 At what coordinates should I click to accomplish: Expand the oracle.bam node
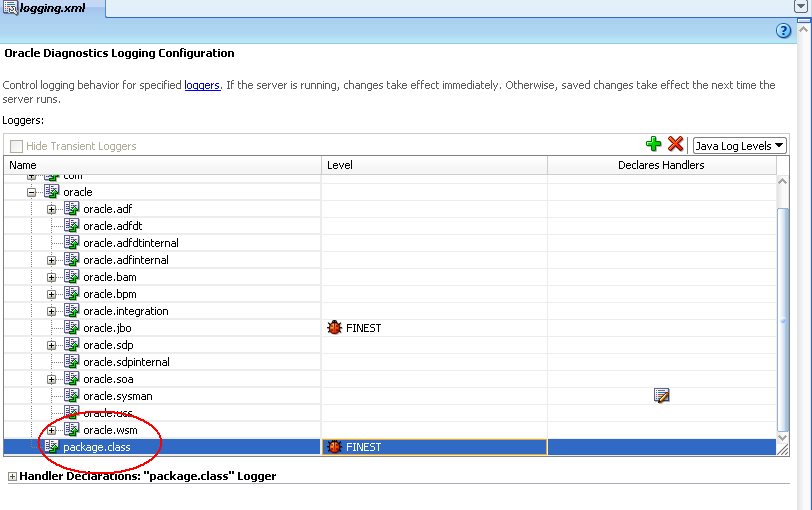pyautogui.click(x=51, y=277)
